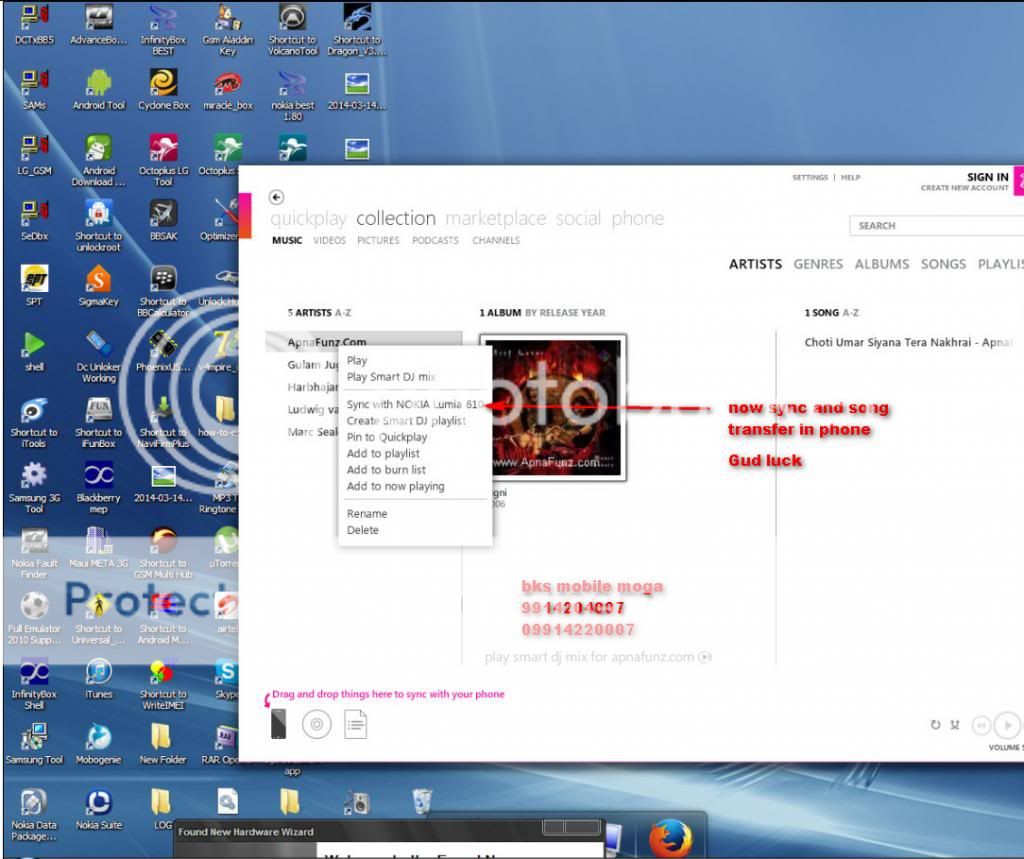
Task: Switch to the GENRES view
Action: click(x=818, y=264)
